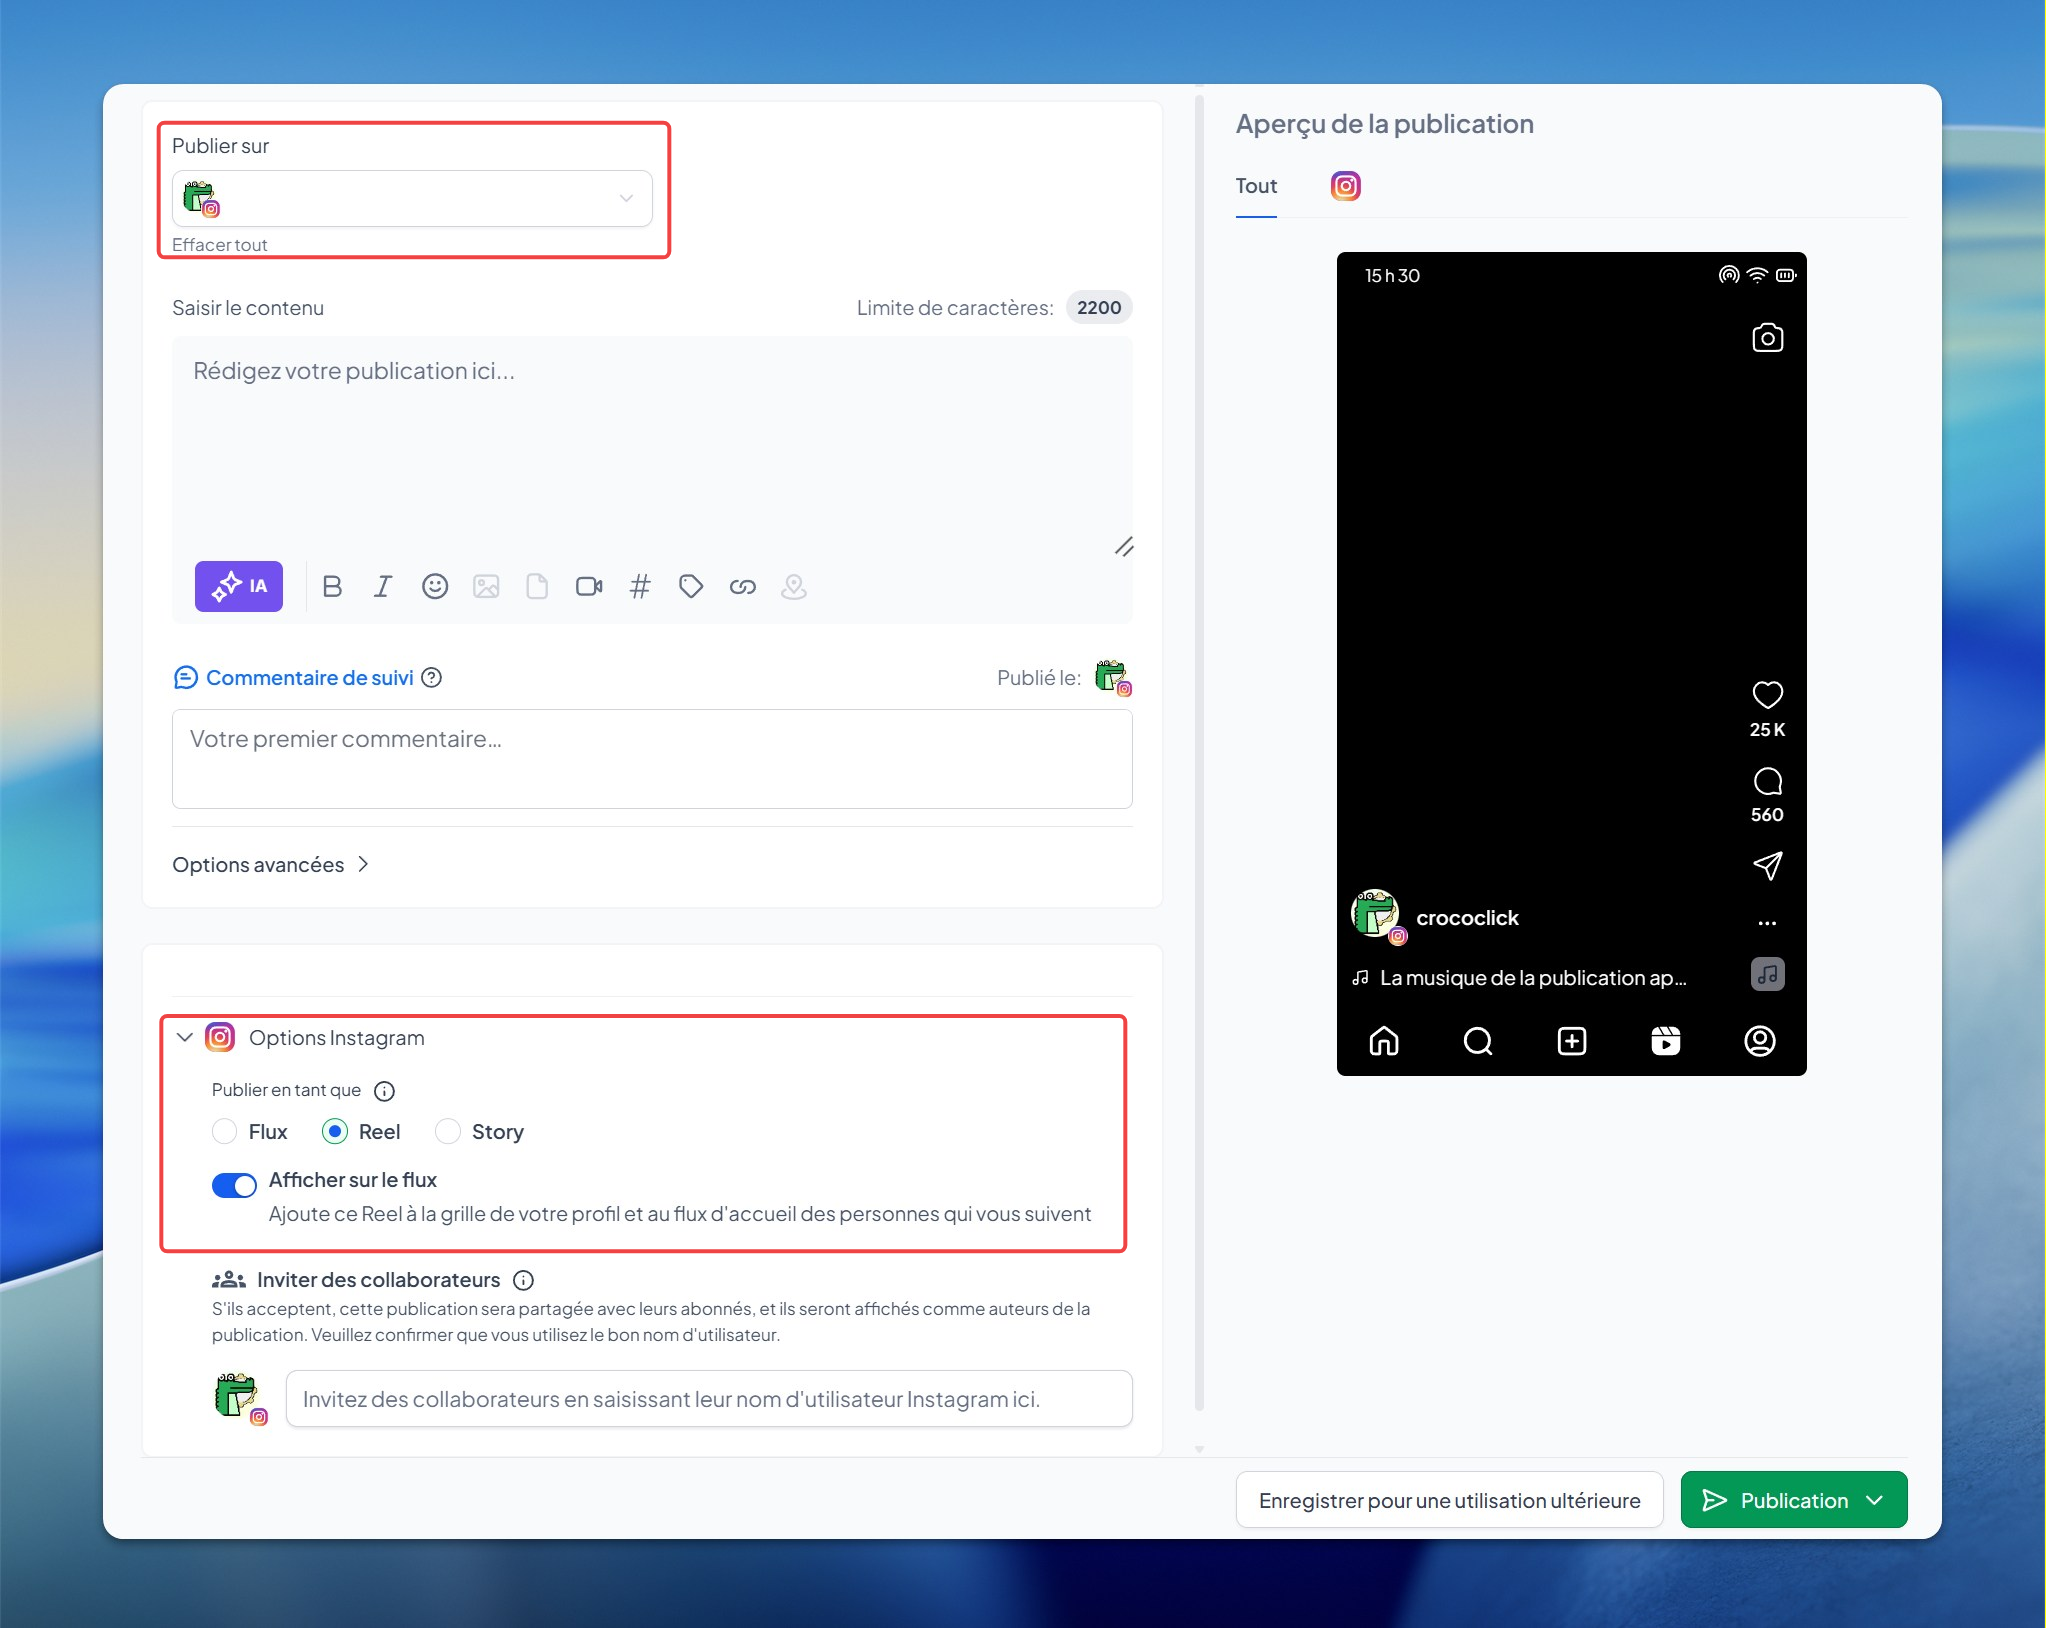Click the Reels icon in preview navigation

[x=1666, y=1041]
